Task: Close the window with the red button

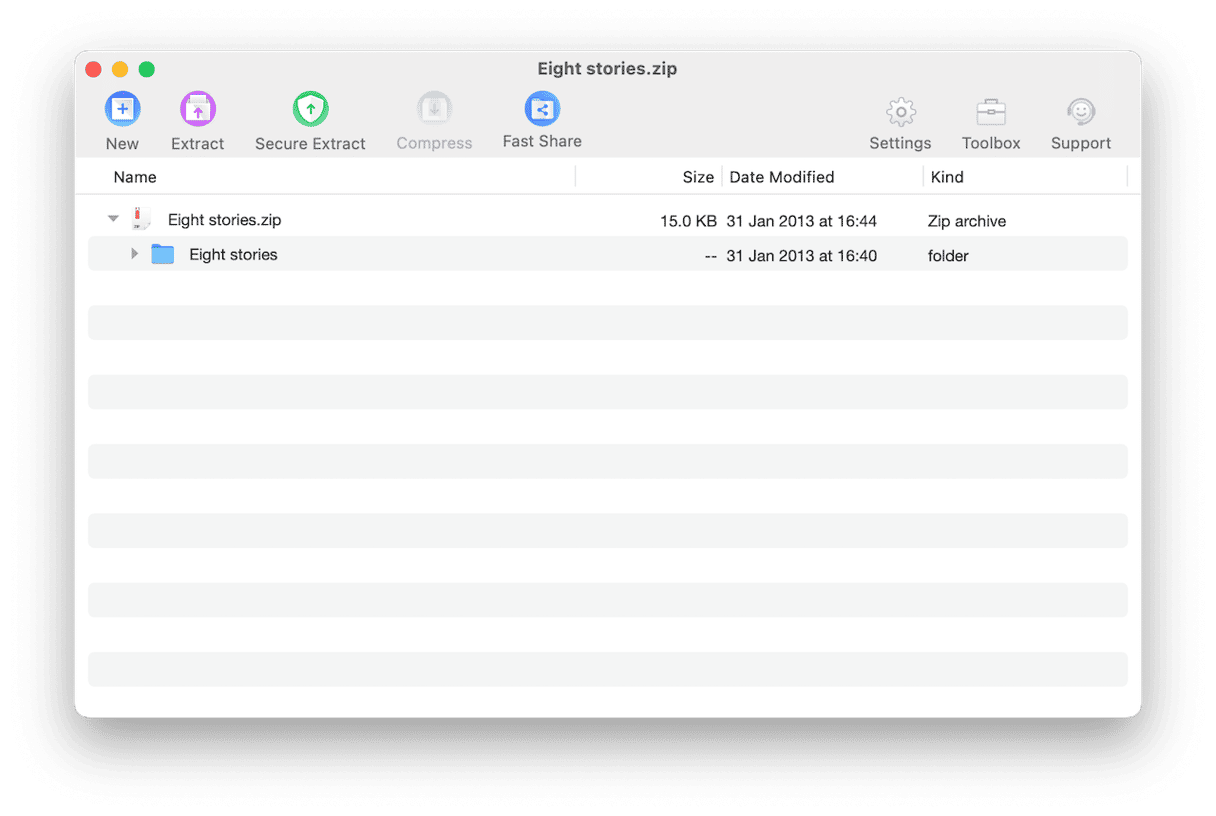Action: [93, 69]
